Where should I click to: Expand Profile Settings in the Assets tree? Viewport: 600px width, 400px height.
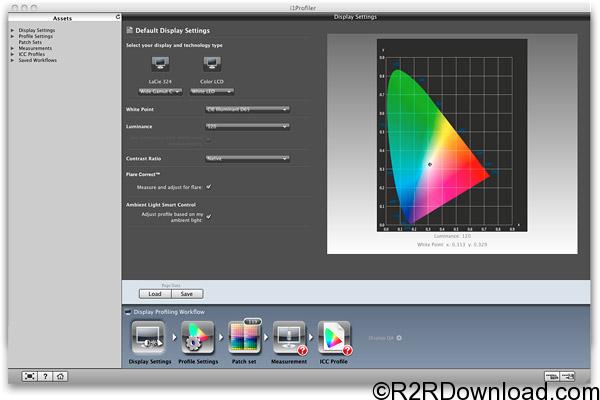12,36
